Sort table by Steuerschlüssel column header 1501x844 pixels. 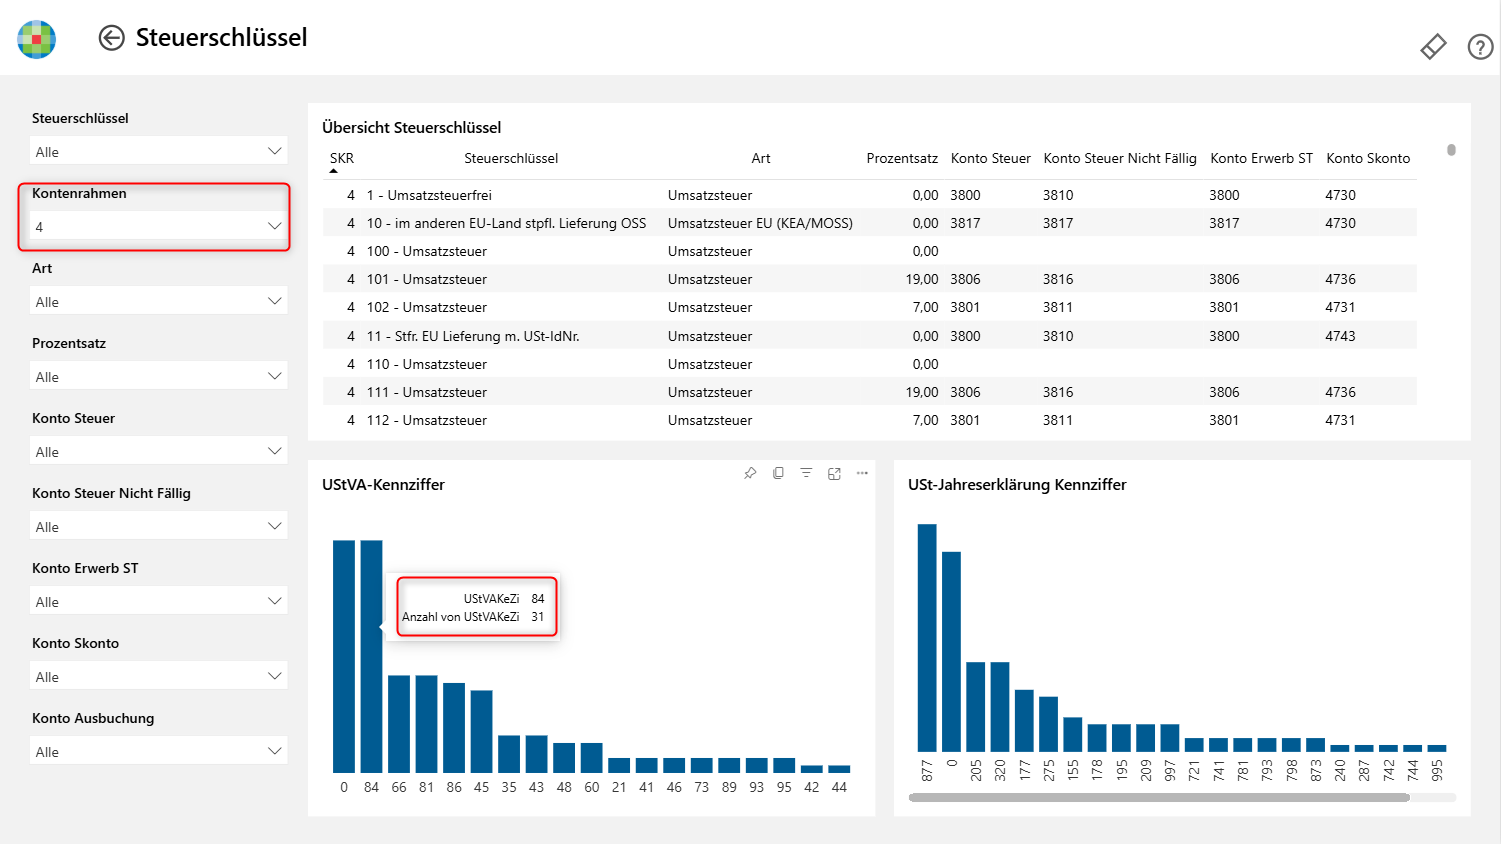[511, 158]
